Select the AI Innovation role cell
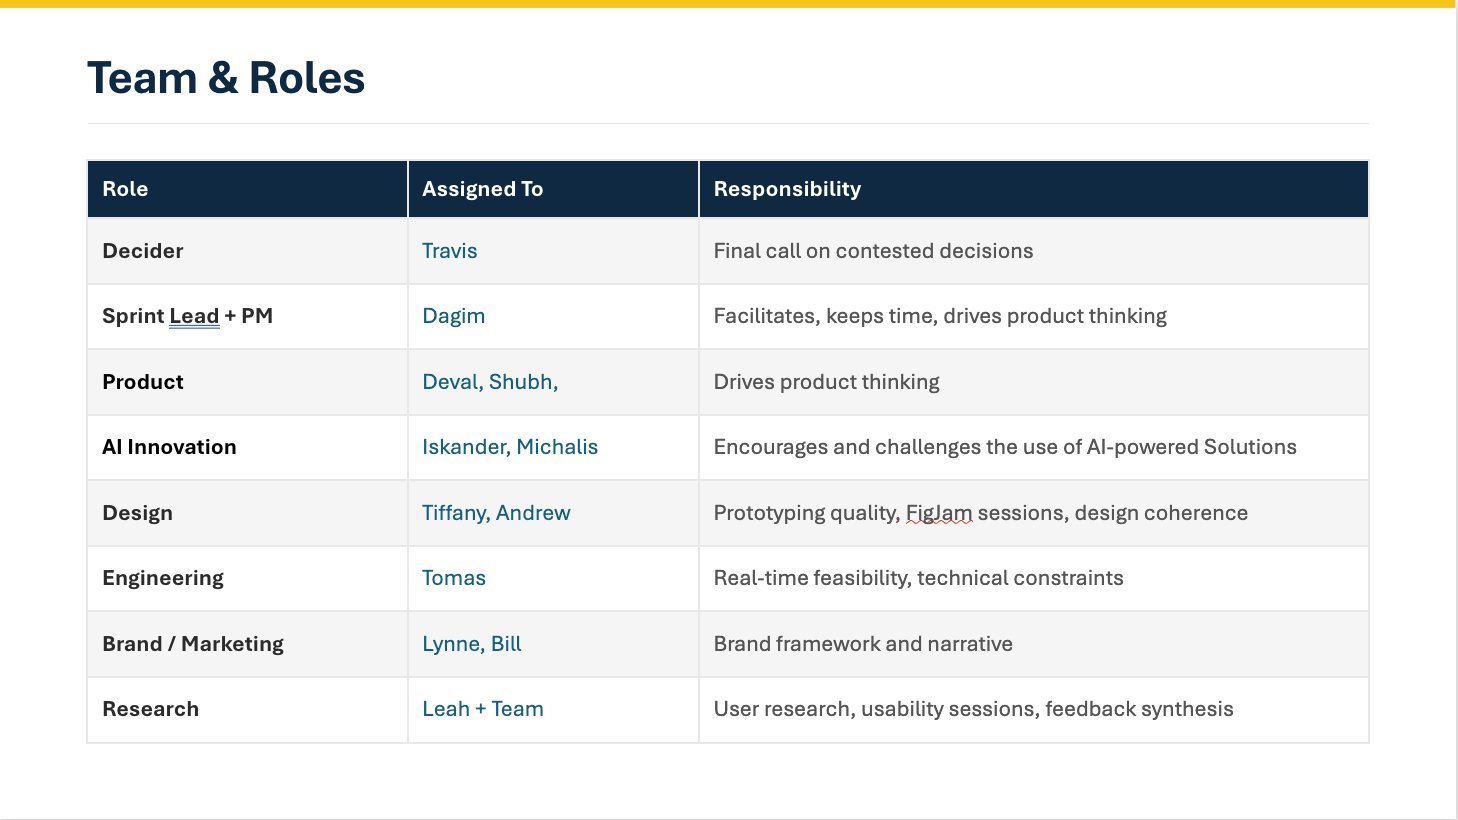The width and height of the screenshot is (1458, 820). [x=169, y=447]
